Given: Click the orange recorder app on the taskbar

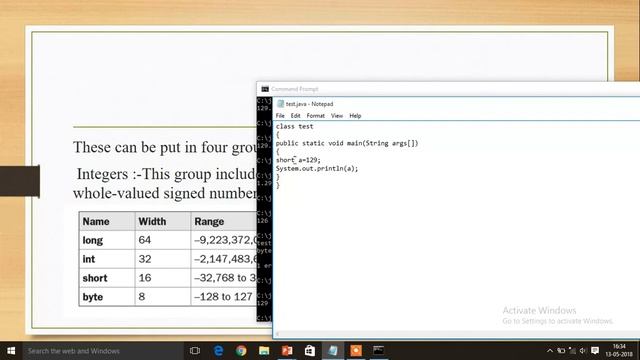Looking at the screenshot, I should (356, 351).
